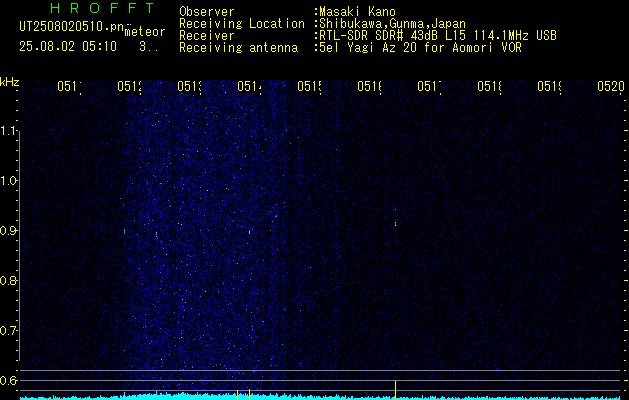Click the 1.1 kHz axis label

coord(9,130)
